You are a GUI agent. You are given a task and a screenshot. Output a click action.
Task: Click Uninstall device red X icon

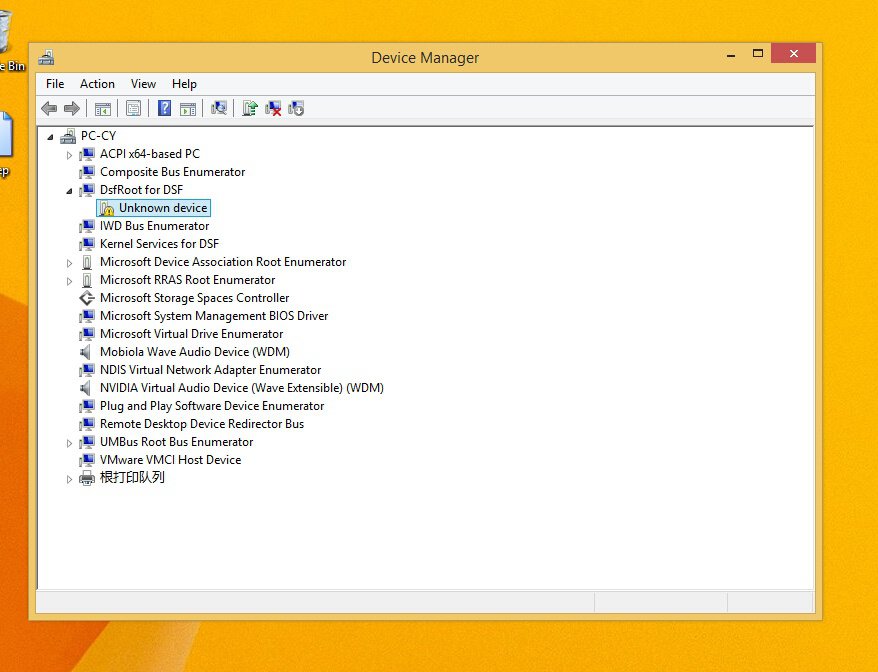273,108
